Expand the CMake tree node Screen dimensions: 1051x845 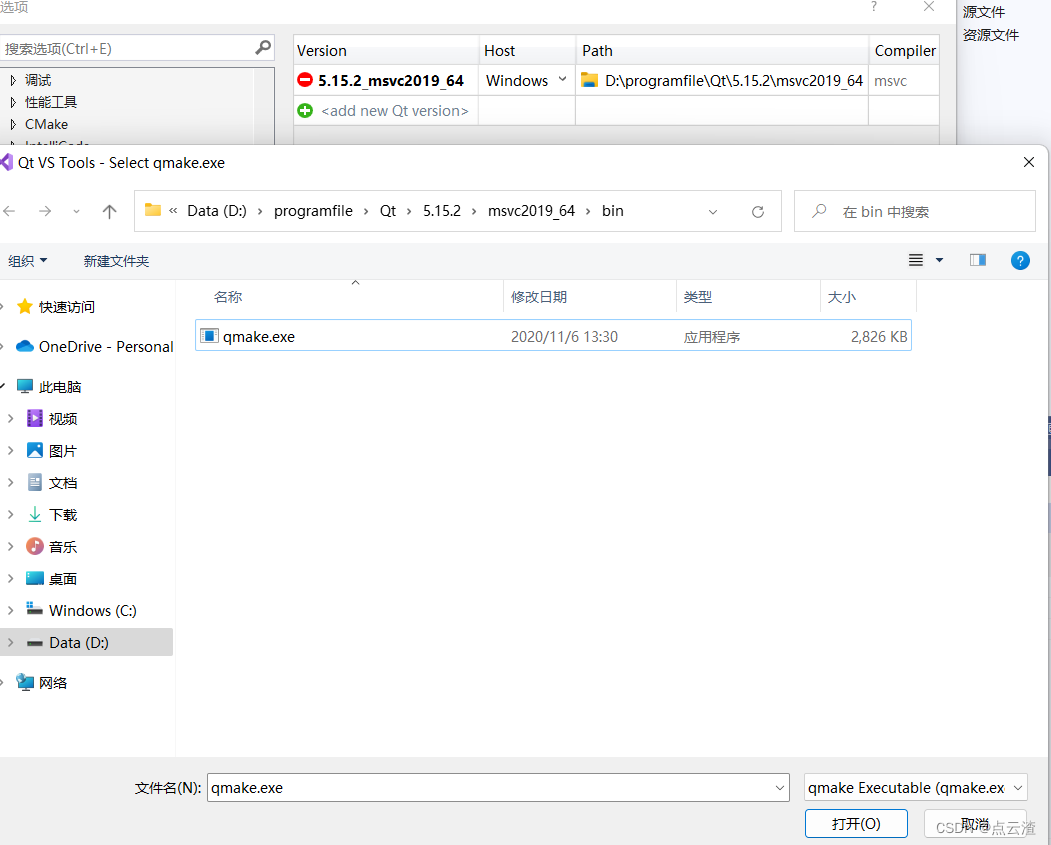click(x=13, y=124)
